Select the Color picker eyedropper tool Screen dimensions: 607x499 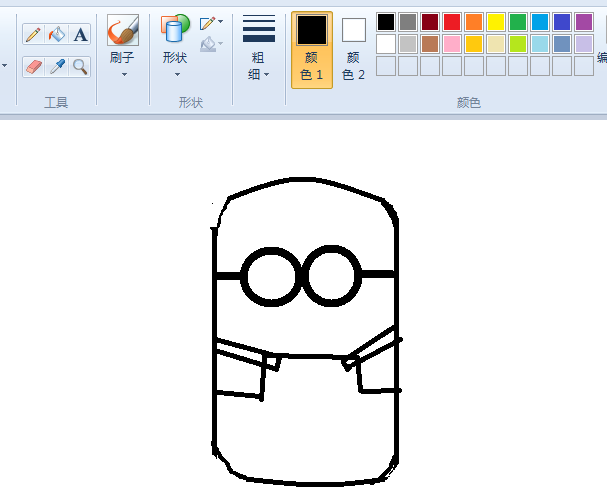[57, 67]
